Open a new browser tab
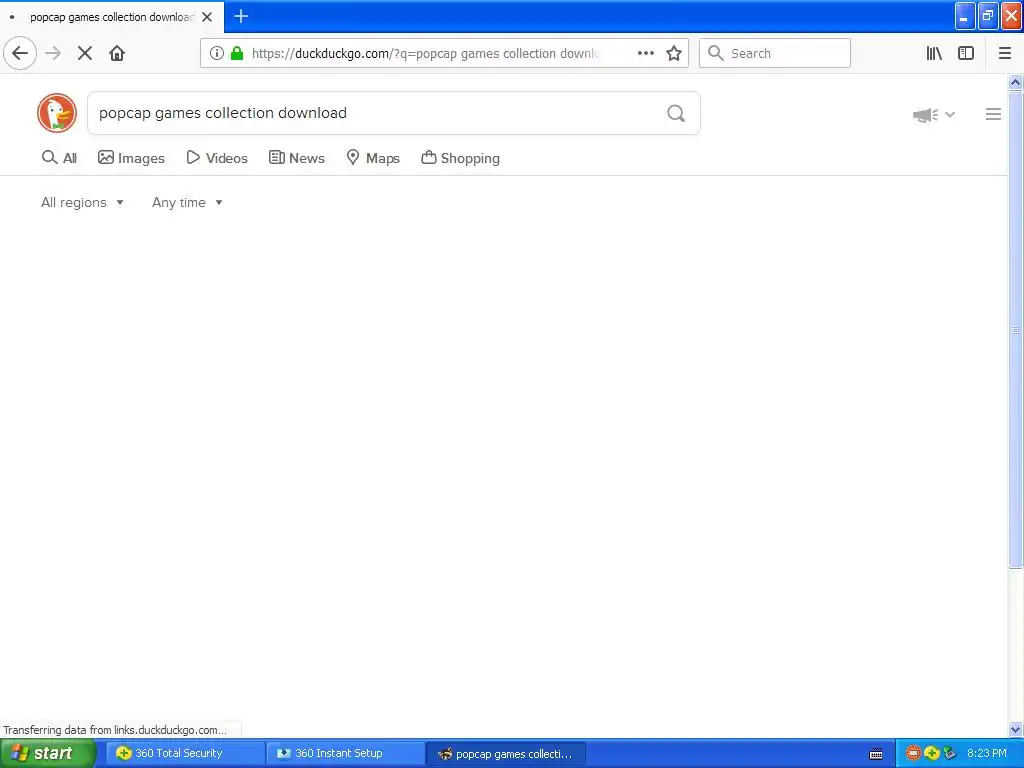The image size is (1024, 768). coord(241,16)
